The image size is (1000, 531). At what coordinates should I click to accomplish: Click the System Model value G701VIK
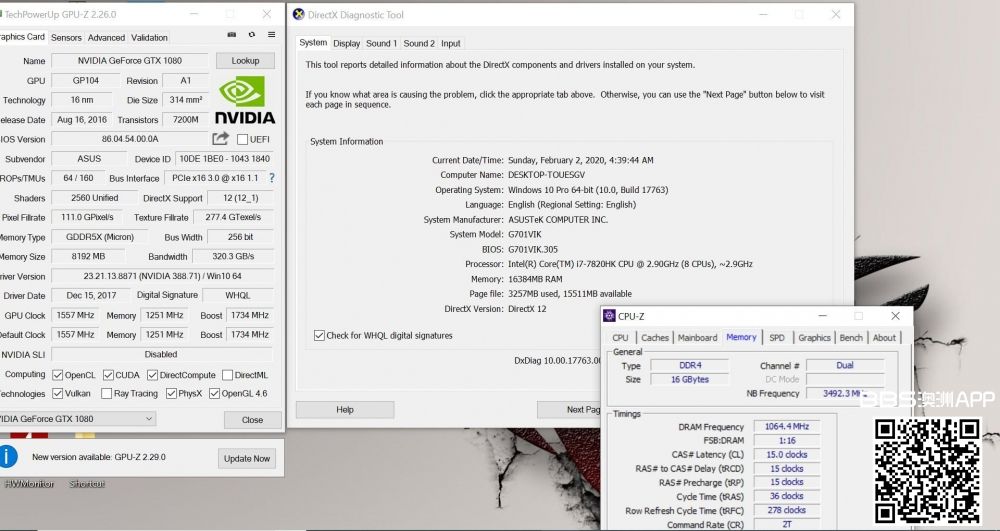click(524, 234)
